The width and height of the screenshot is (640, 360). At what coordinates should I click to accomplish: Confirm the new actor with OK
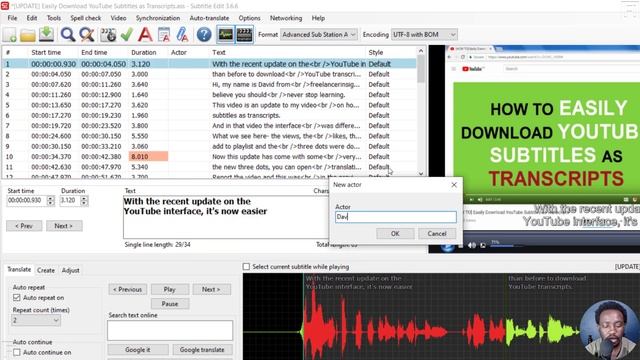tap(395, 233)
